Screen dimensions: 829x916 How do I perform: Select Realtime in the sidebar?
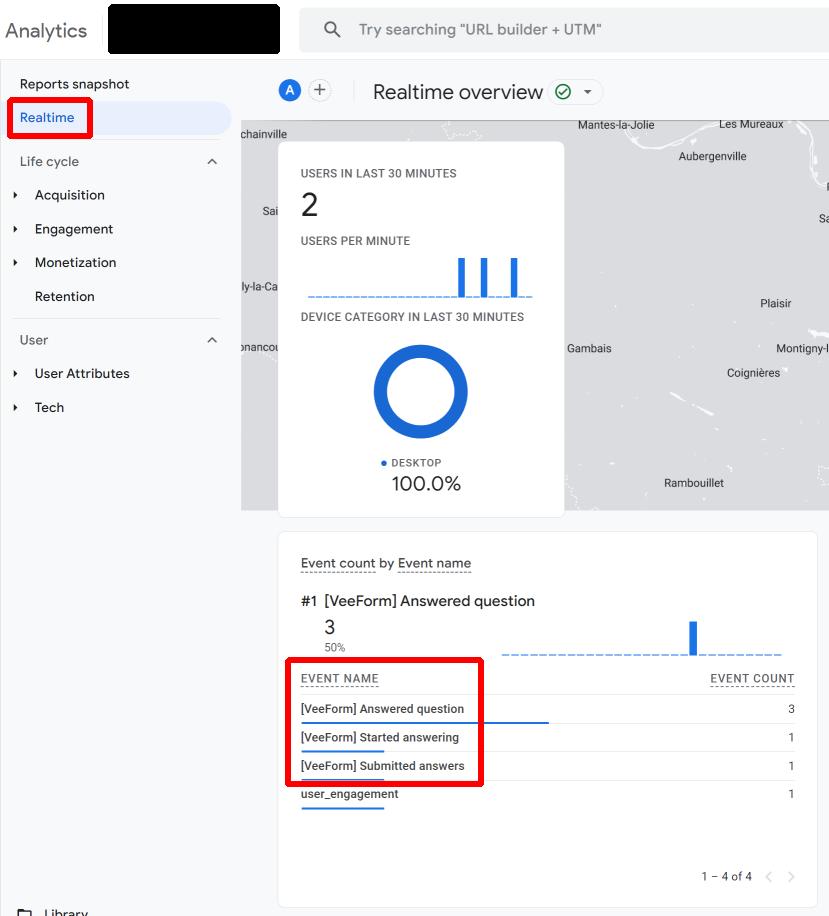[x=47, y=117]
